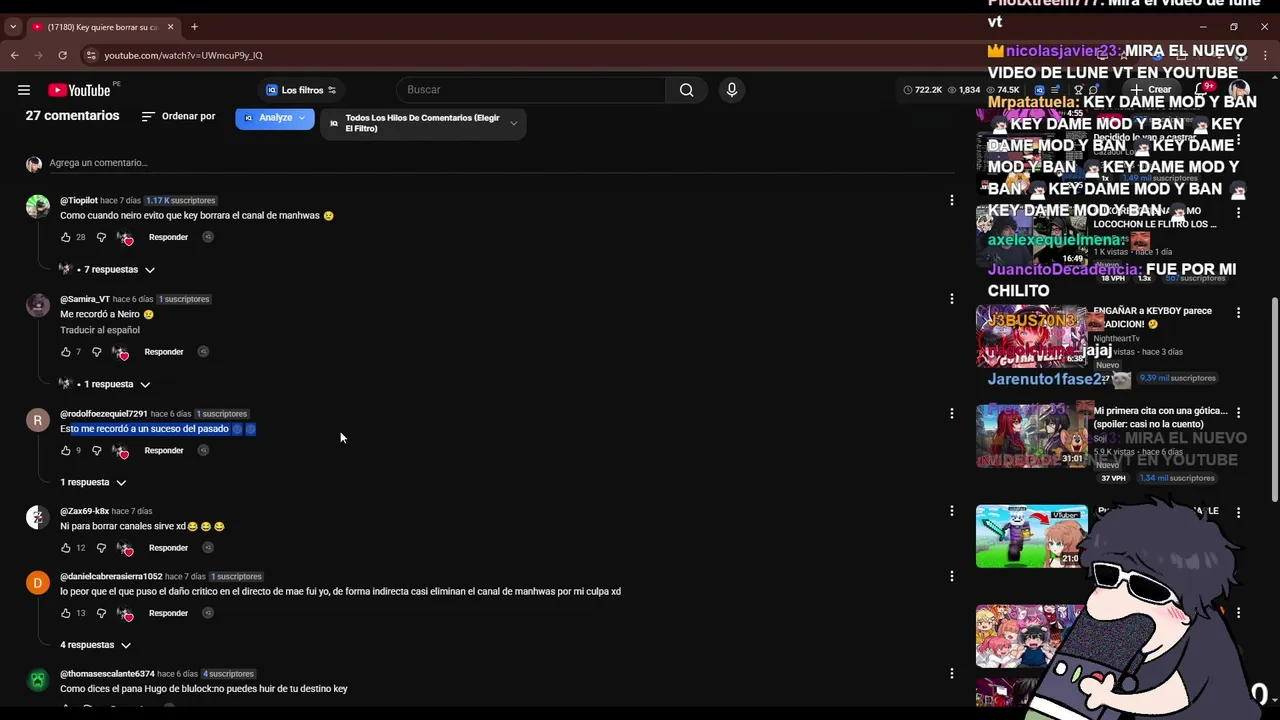
Task: Like the @Zax69-k8x comment
Action: coord(66,548)
